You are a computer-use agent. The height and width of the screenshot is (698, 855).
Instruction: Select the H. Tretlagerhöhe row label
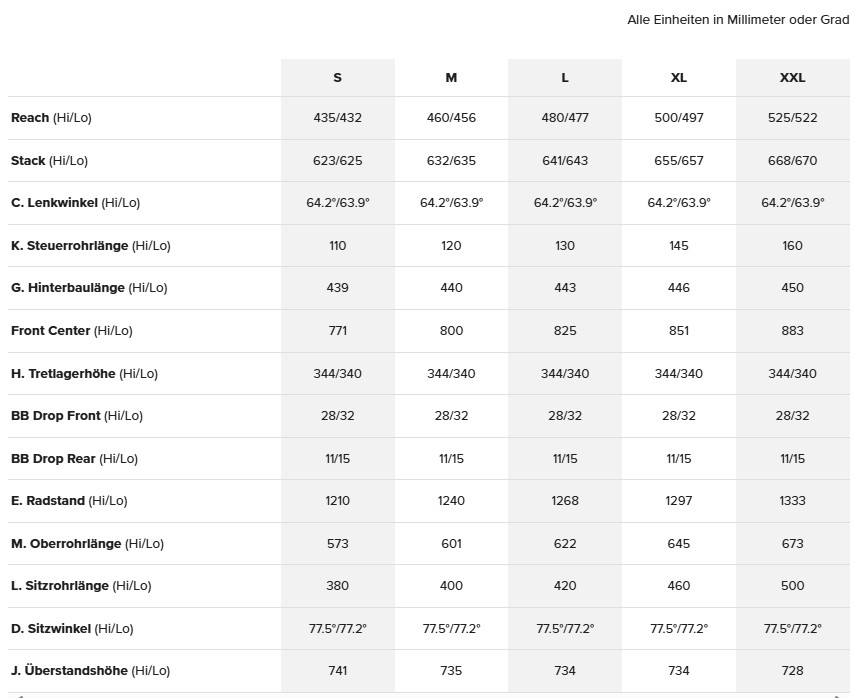(84, 373)
